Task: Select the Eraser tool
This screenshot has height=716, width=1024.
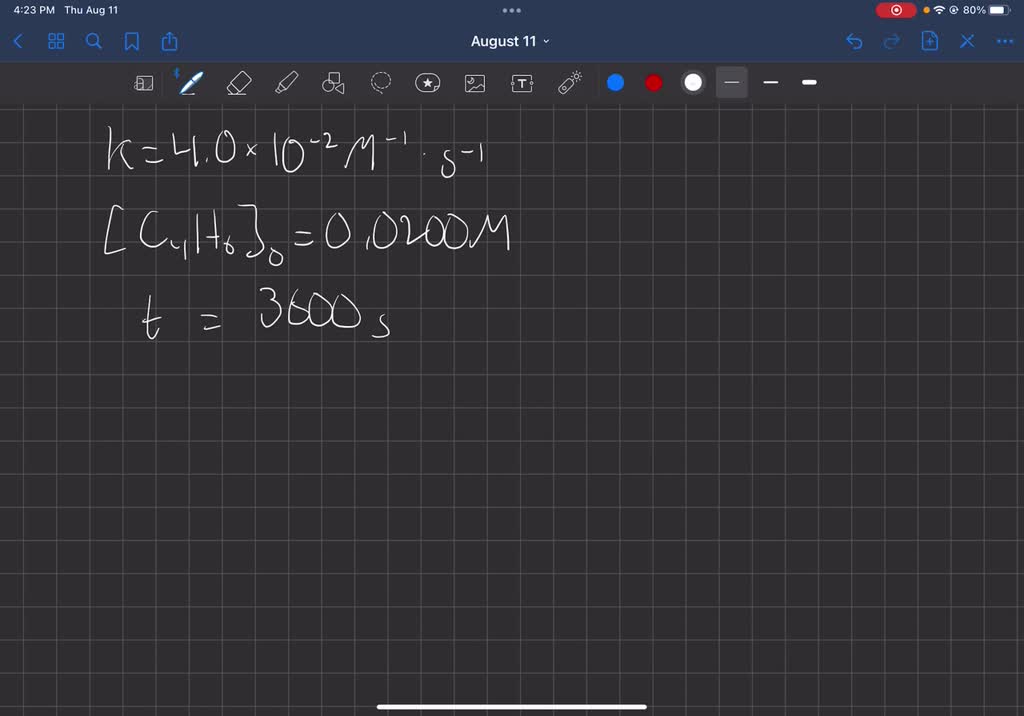Action: (x=238, y=83)
